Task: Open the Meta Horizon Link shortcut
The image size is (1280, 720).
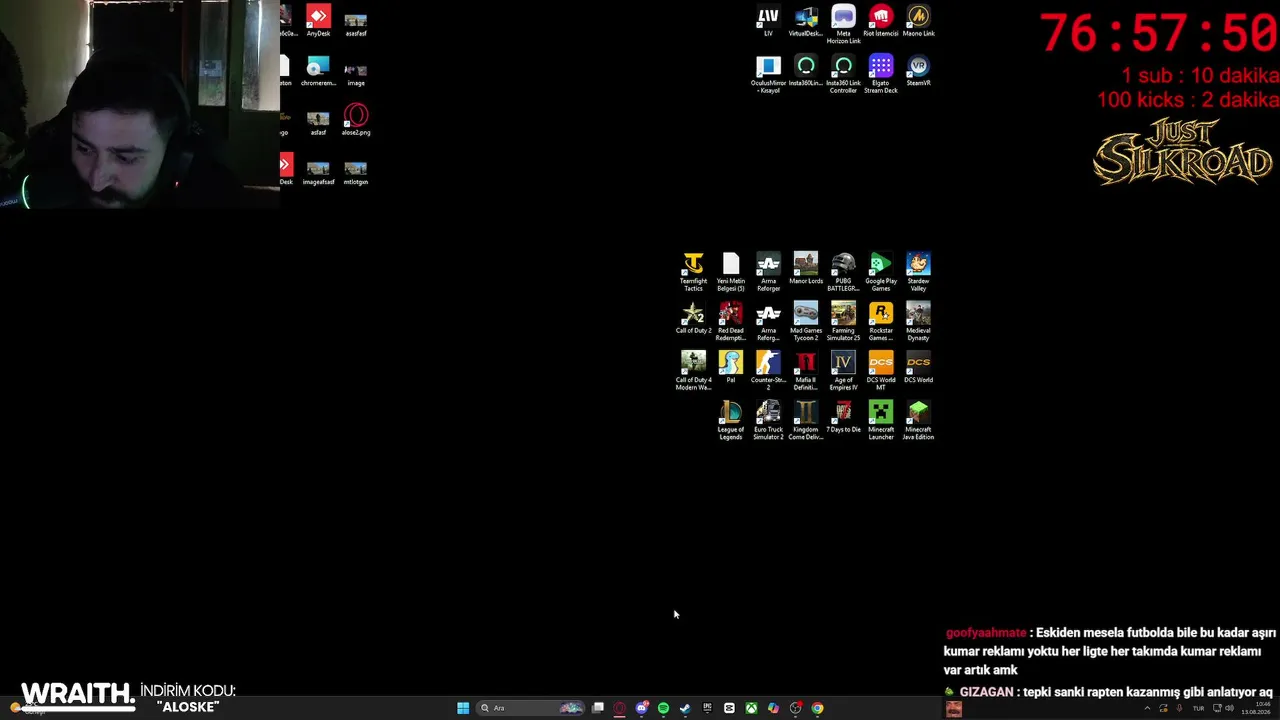Action: (843, 25)
